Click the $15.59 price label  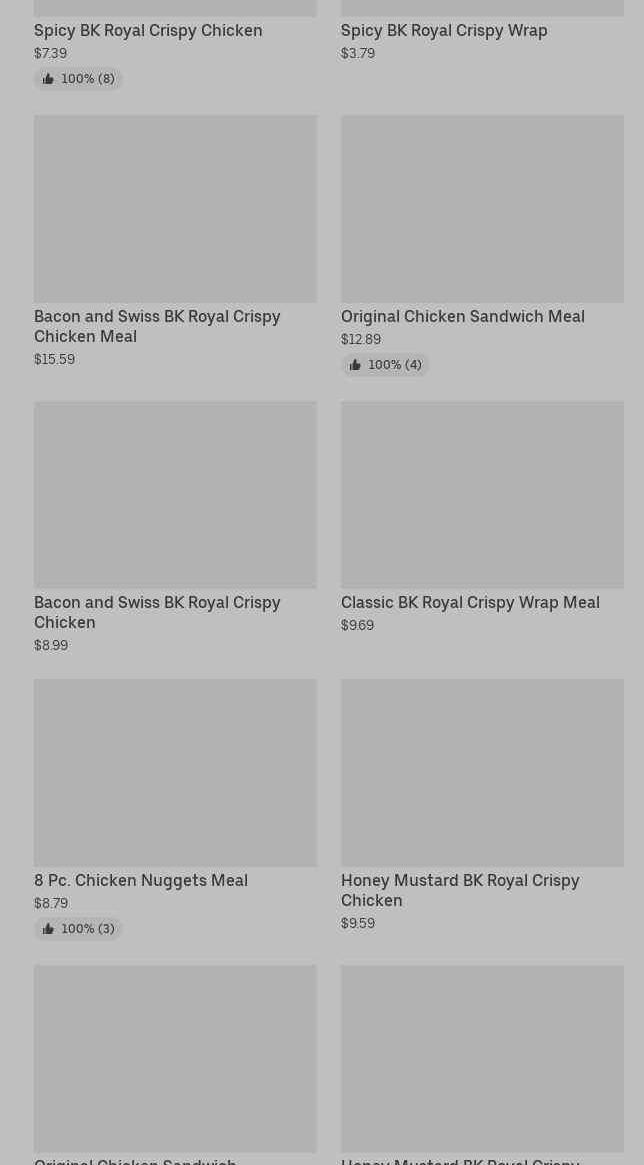[x=54, y=359]
